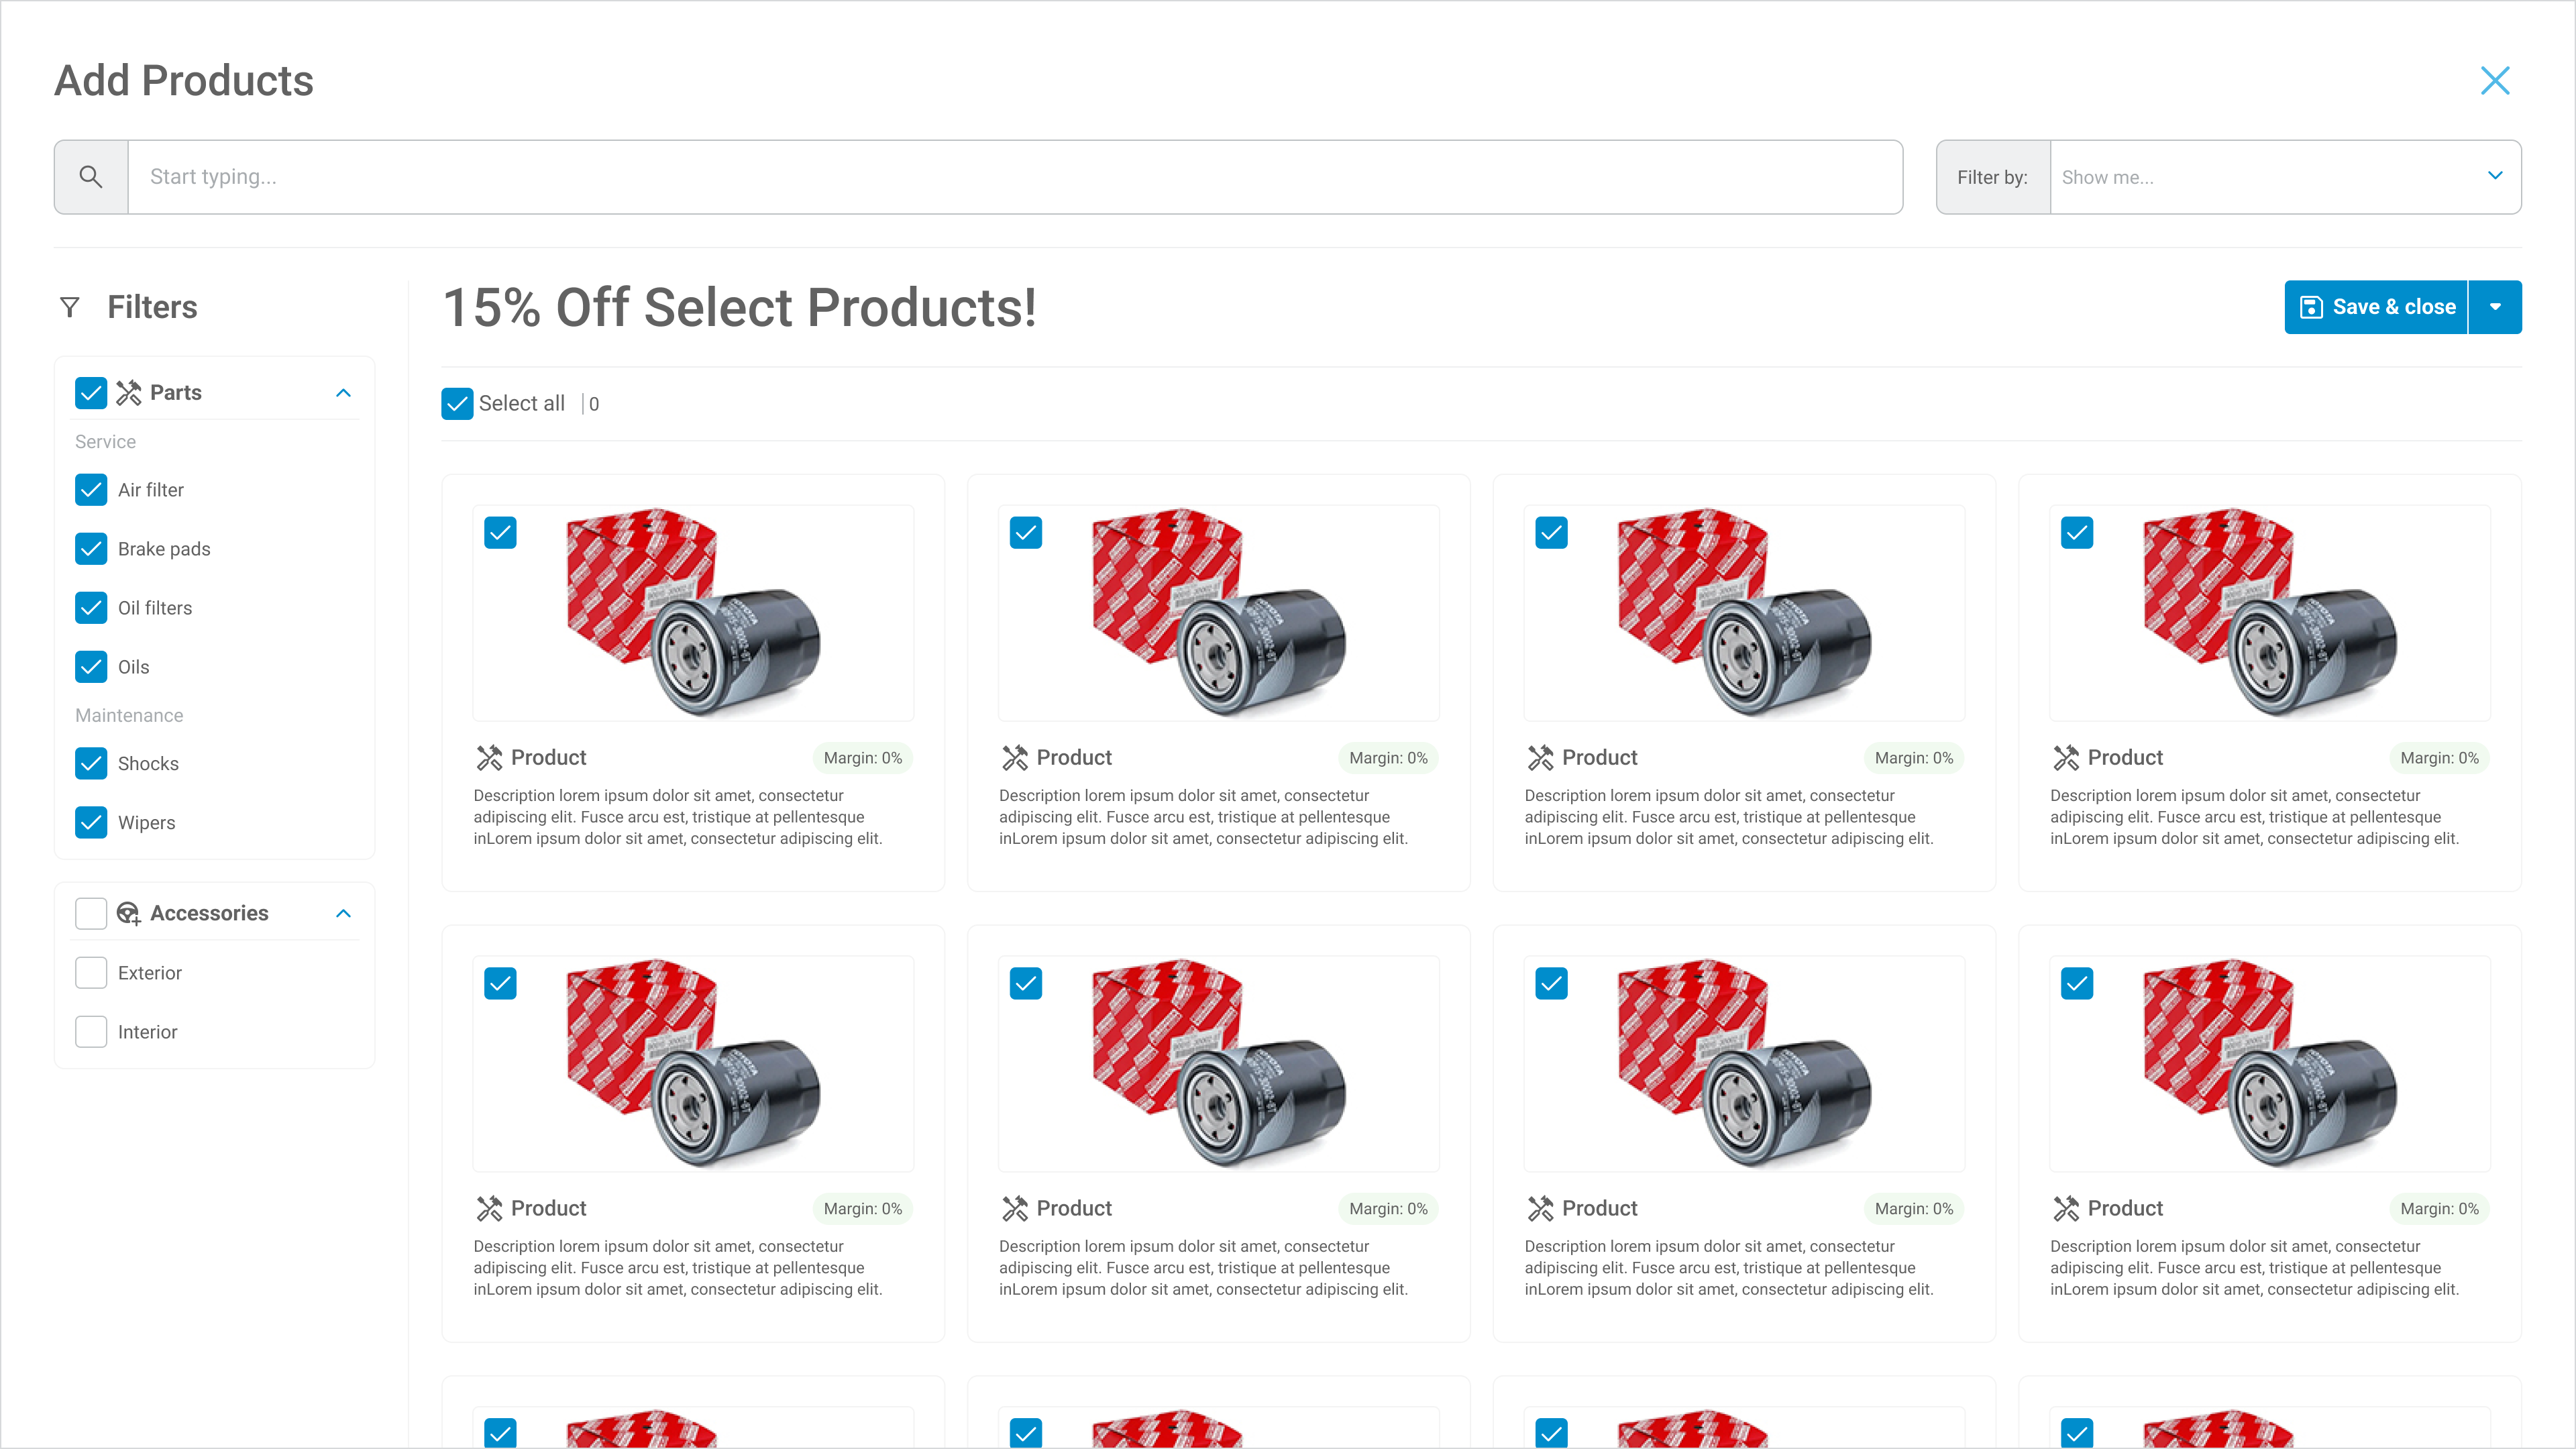Click third product's oil filter image

pyautogui.click(x=1744, y=613)
